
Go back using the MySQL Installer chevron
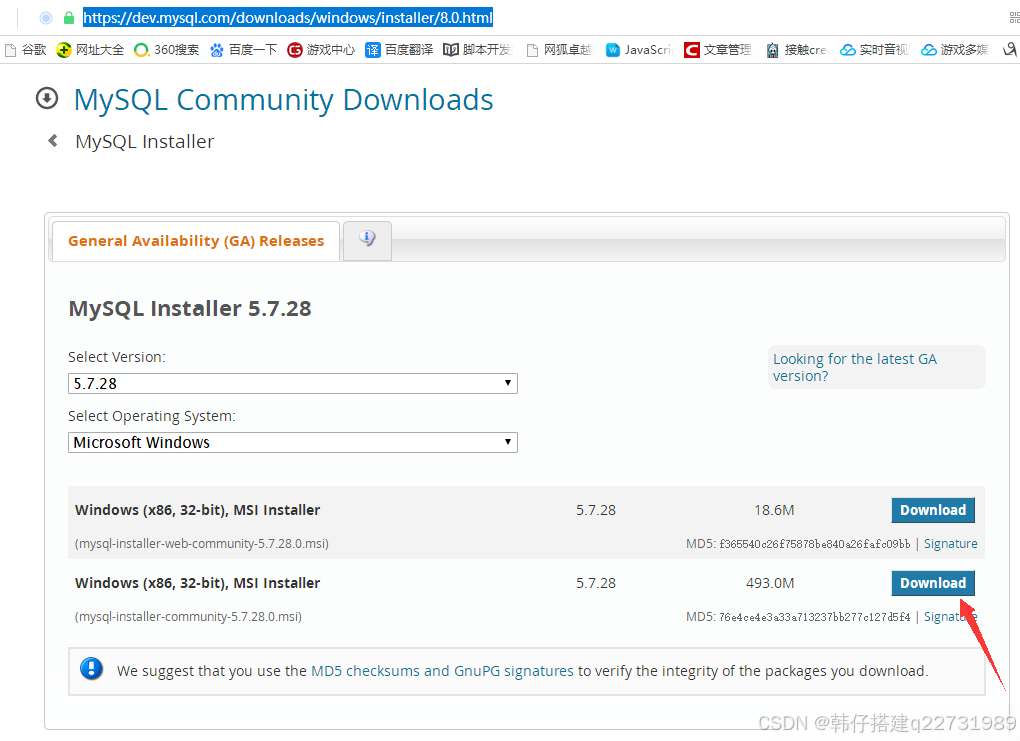(x=53, y=141)
